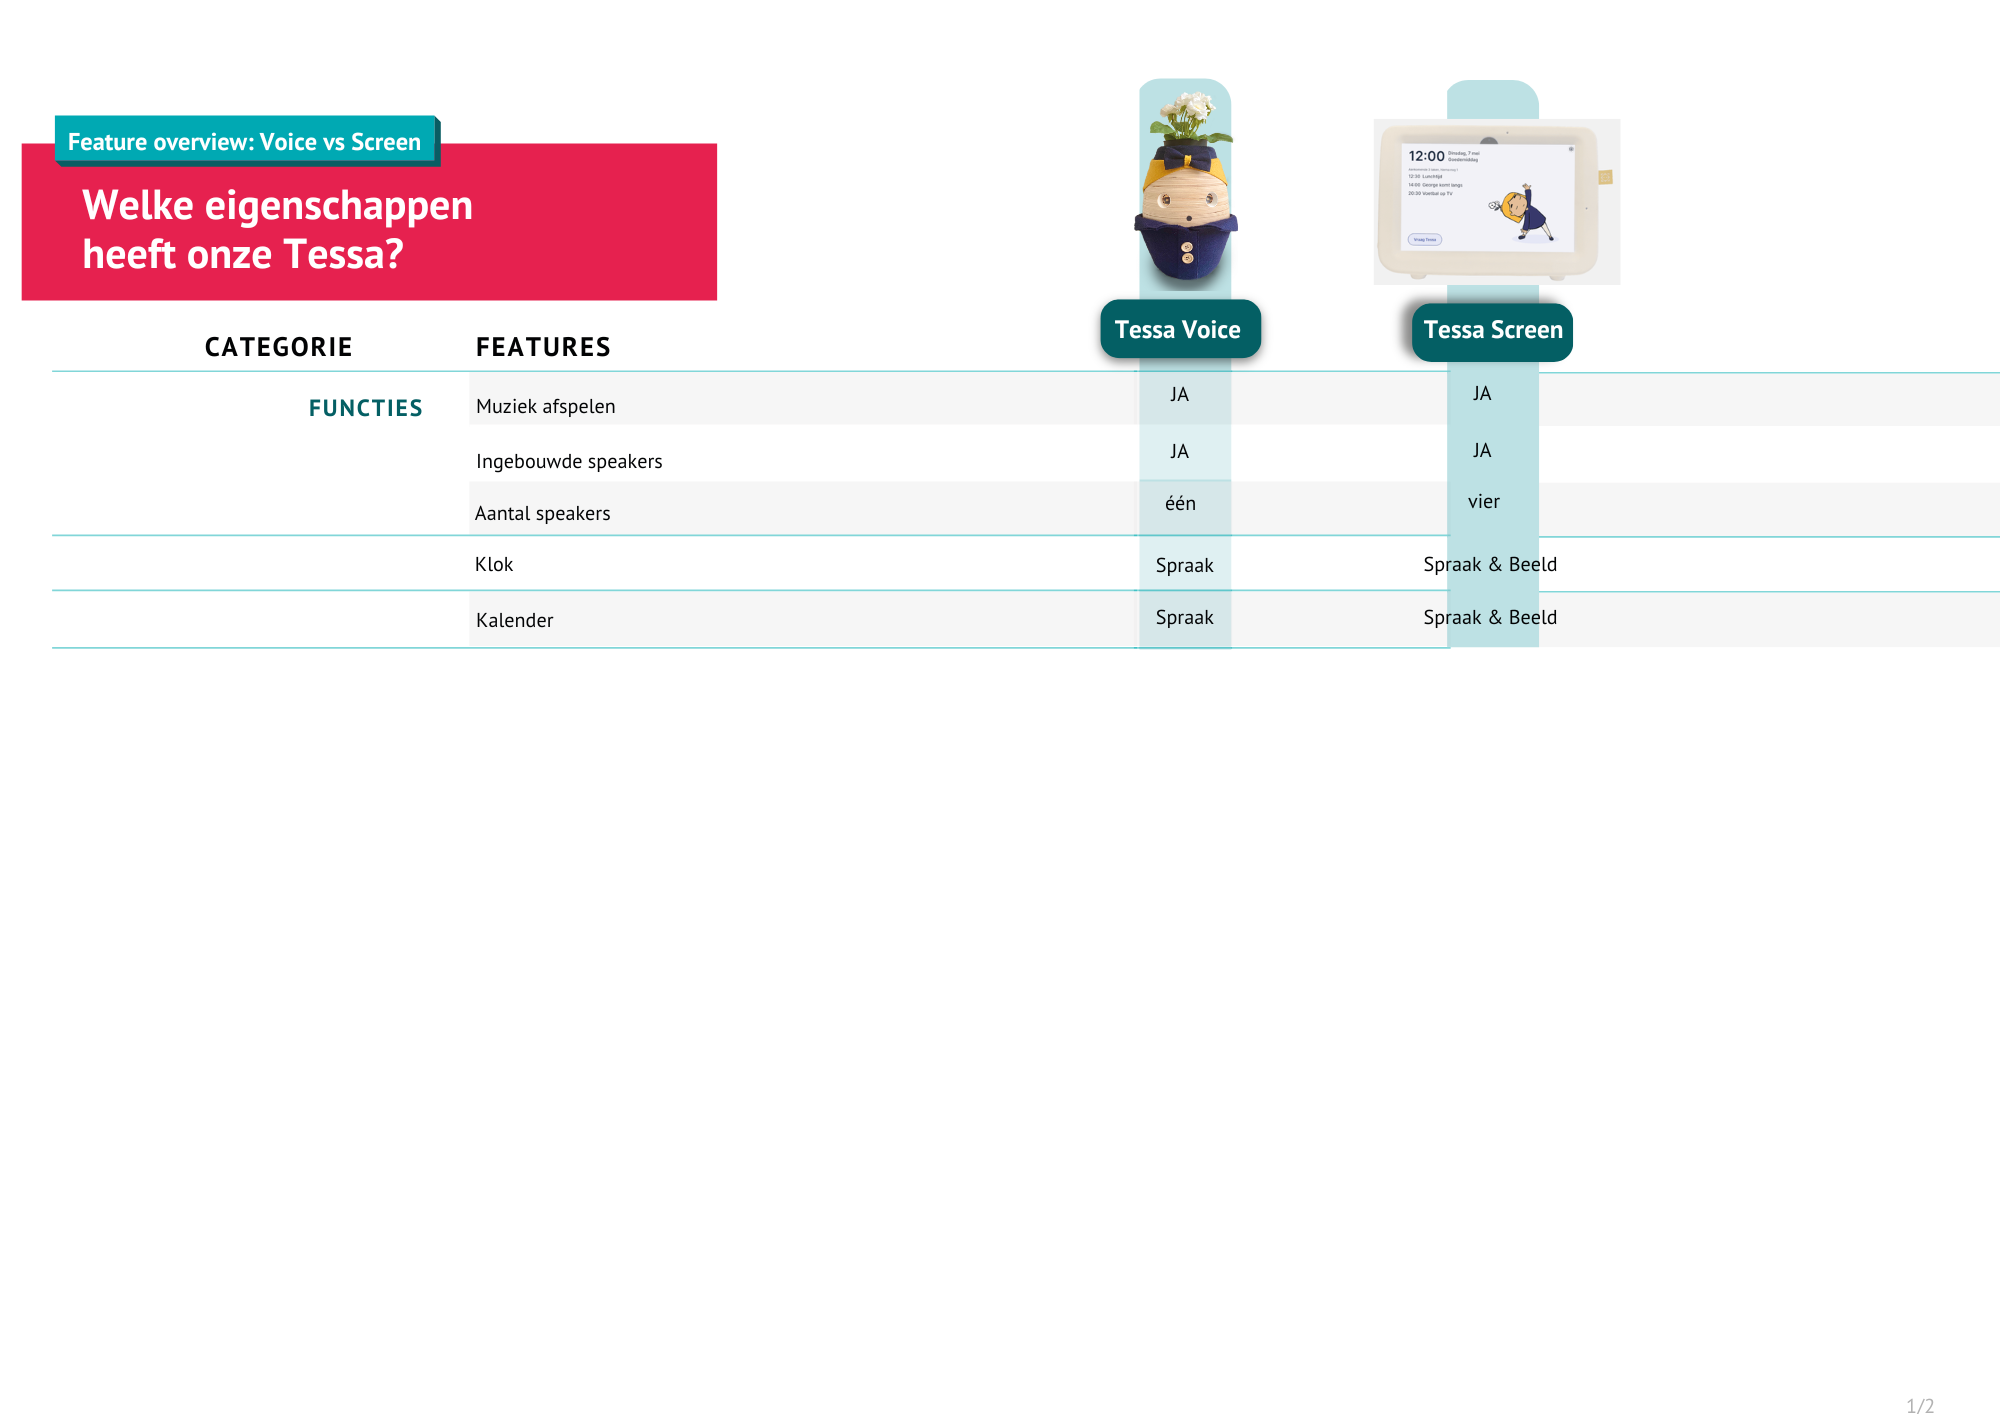Select the FUNCTIES category label

point(366,408)
